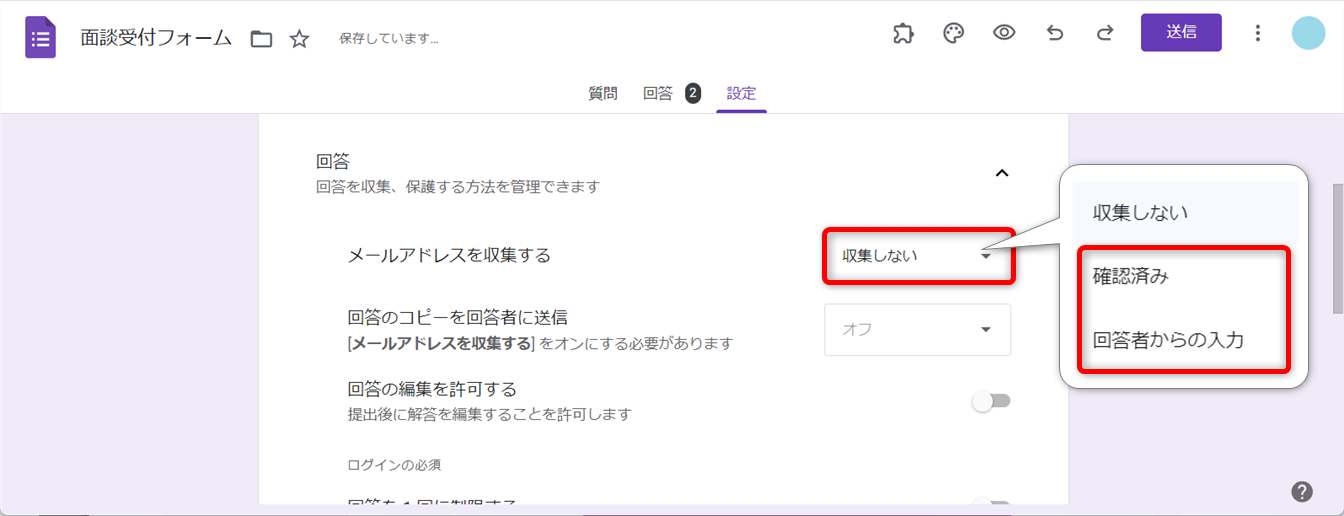The height and width of the screenshot is (516, 1344).
Task: Click the redo arrow icon
Action: pyautogui.click(x=1105, y=33)
